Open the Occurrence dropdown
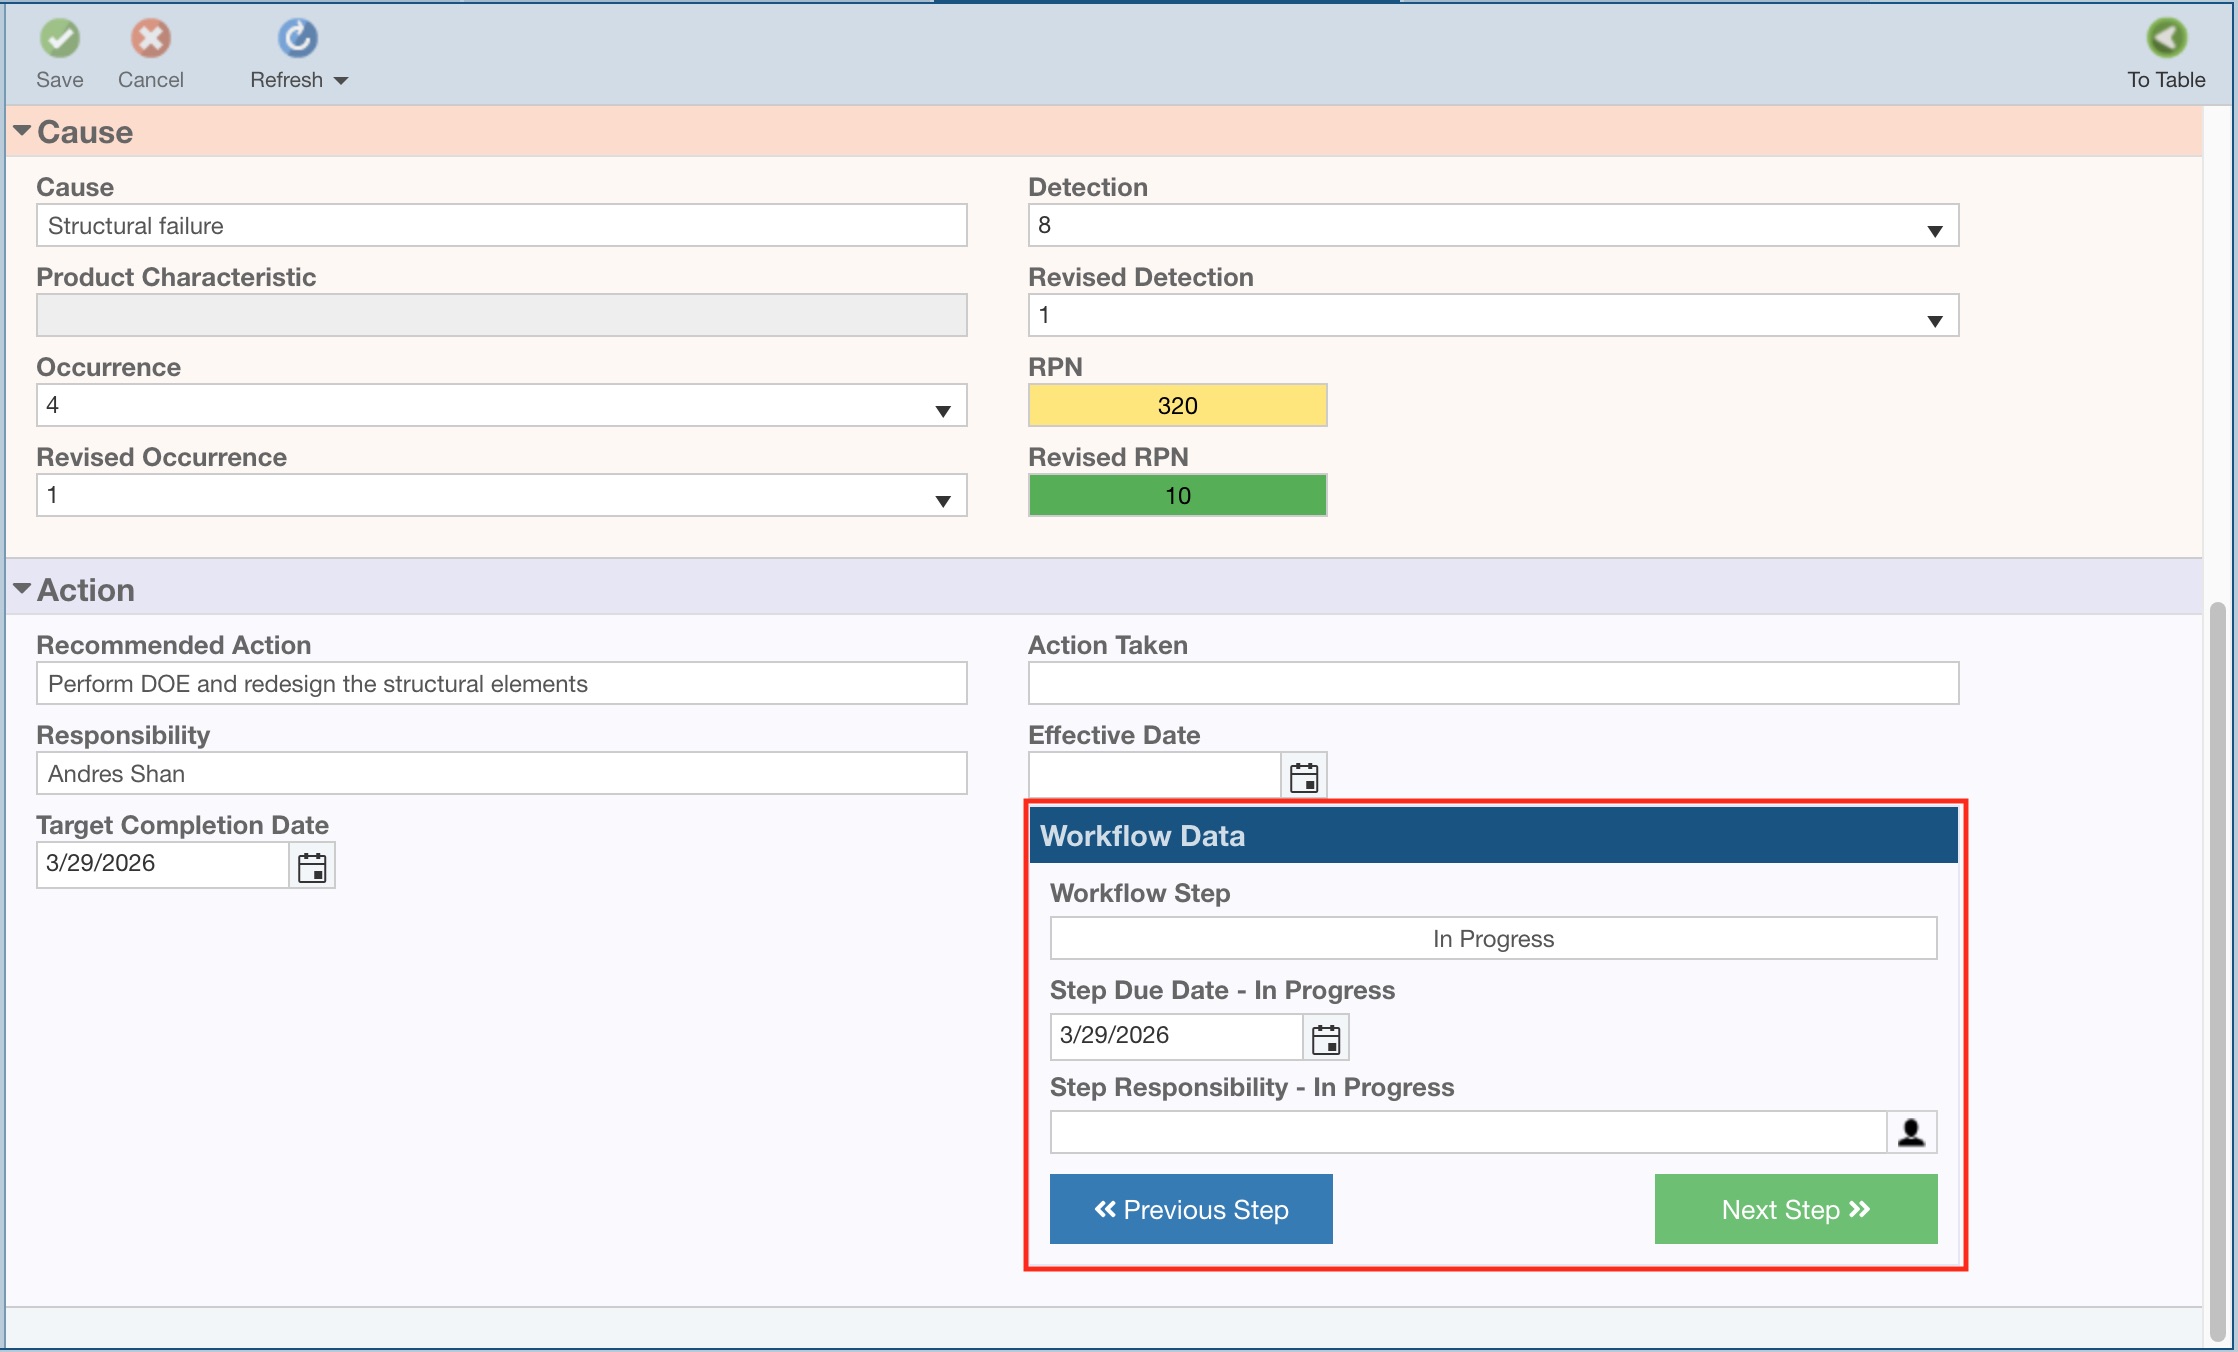The width and height of the screenshot is (2238, 1352). pos(942,410)
